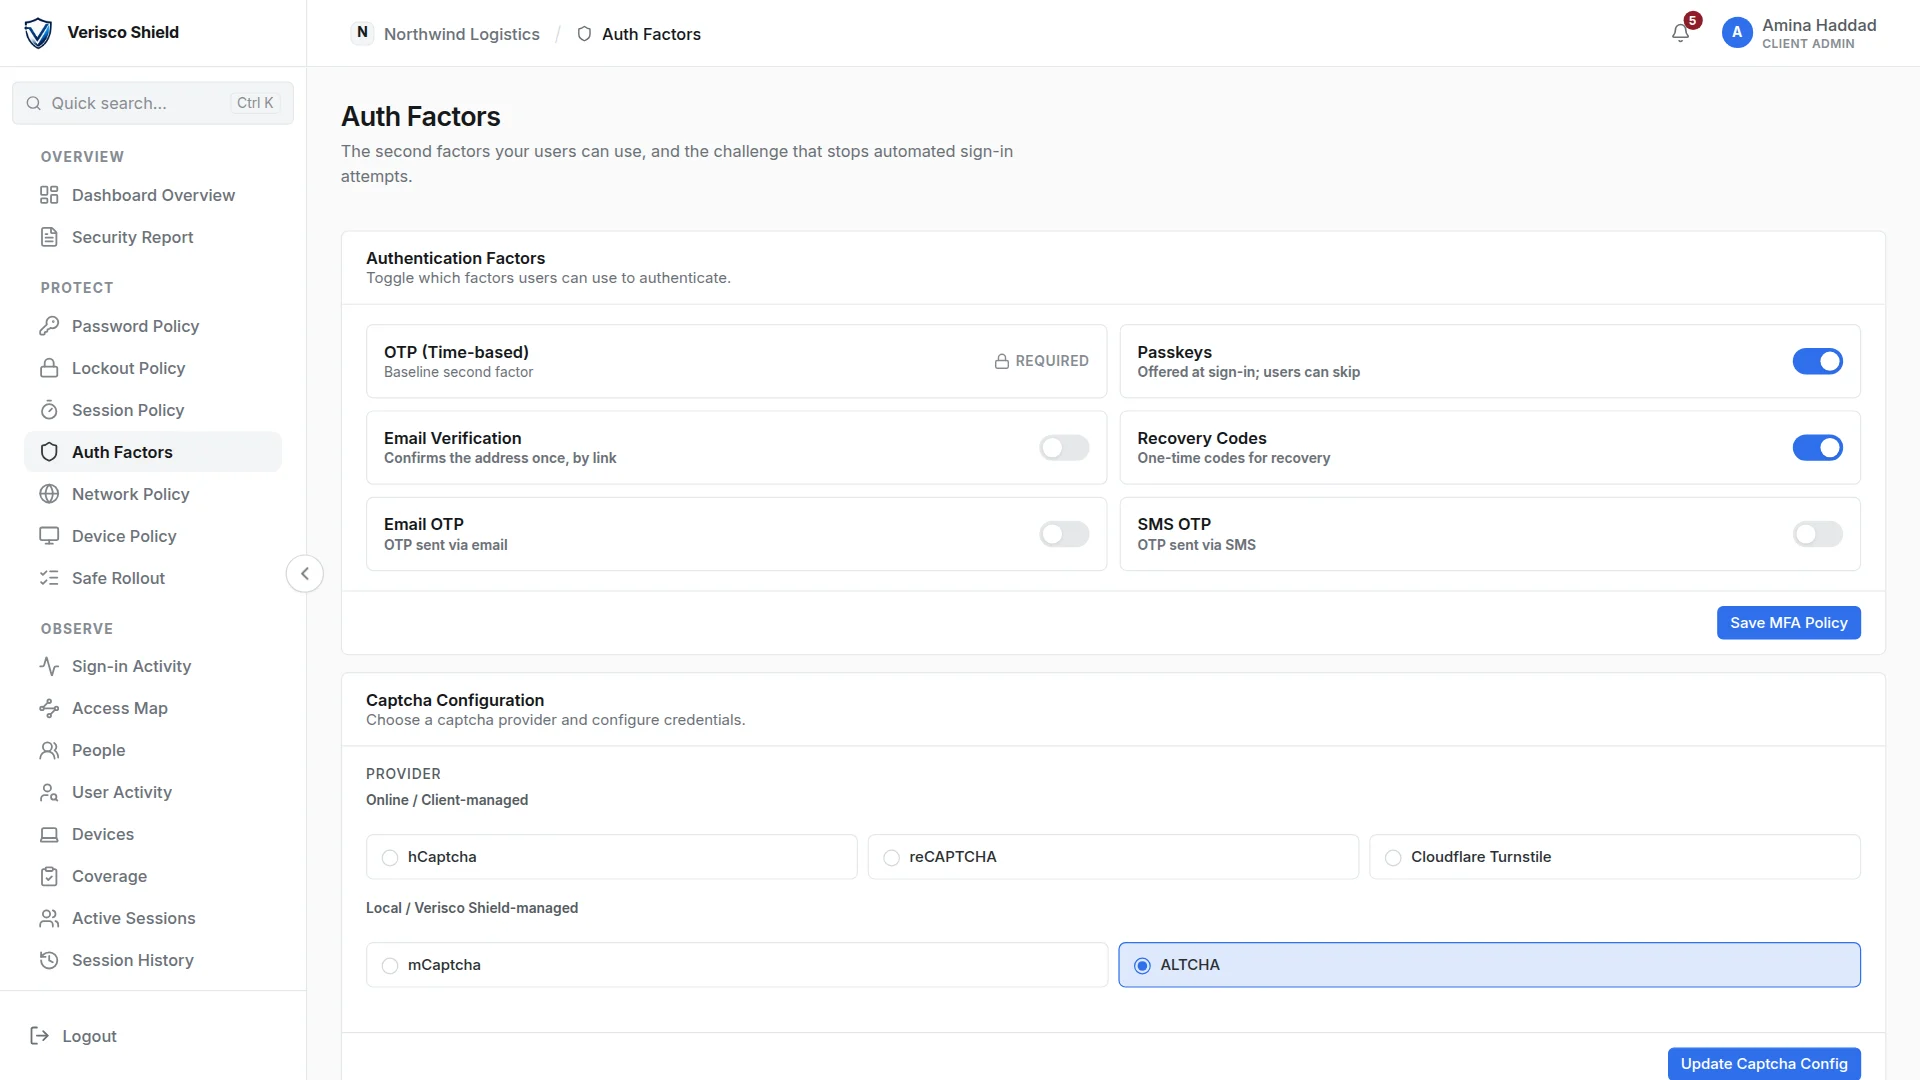This screenshot has width=1920, height=1080.
Task: Select Auth Factors in sidebar
Action: [153, 452]
